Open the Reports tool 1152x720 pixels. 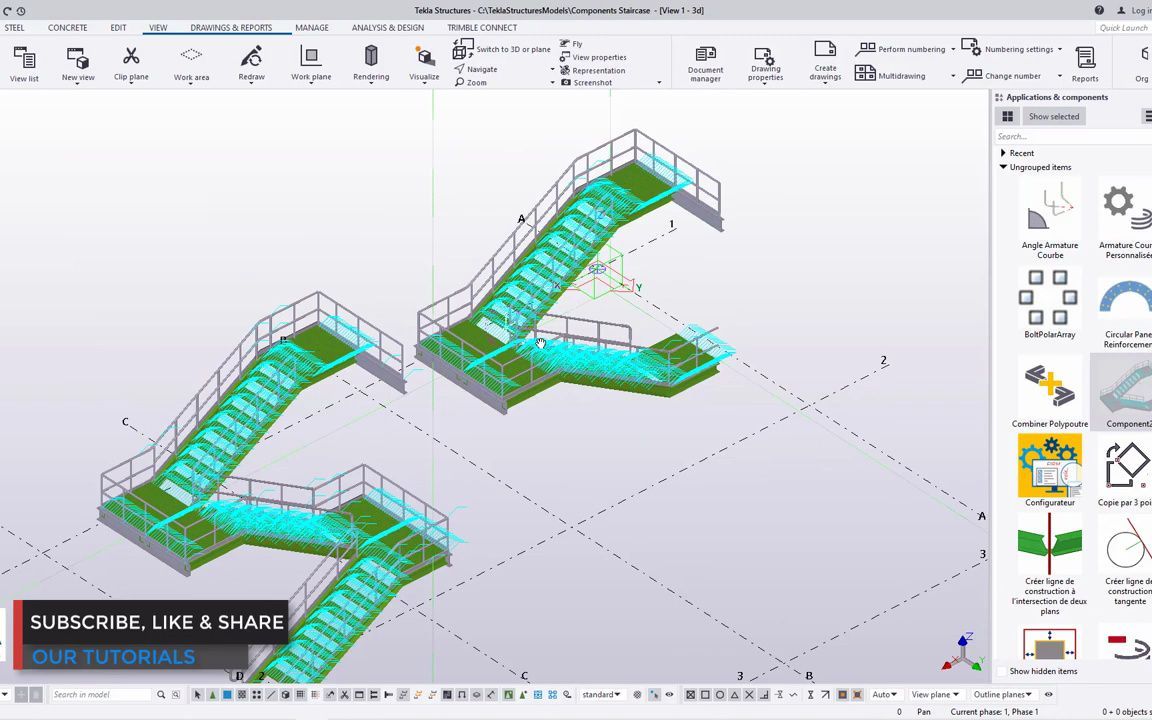click(1084, 63)
